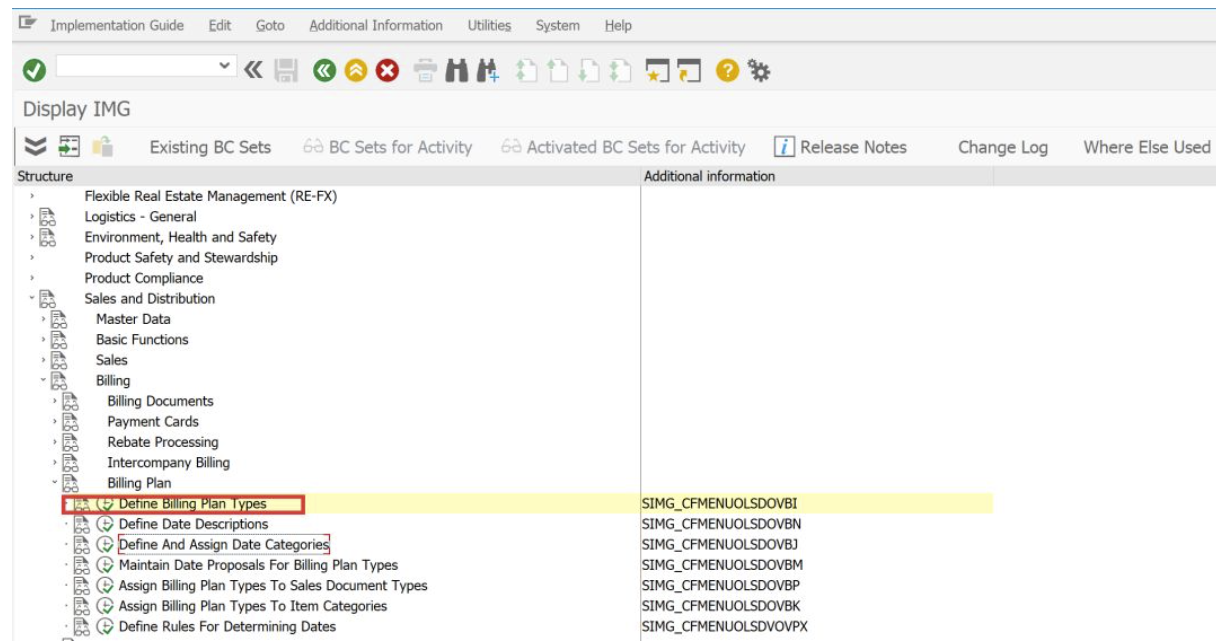This screenshot has height=643, width=1216.
Task: Click the red Cancel icon
Action: [x=387, y=71]
